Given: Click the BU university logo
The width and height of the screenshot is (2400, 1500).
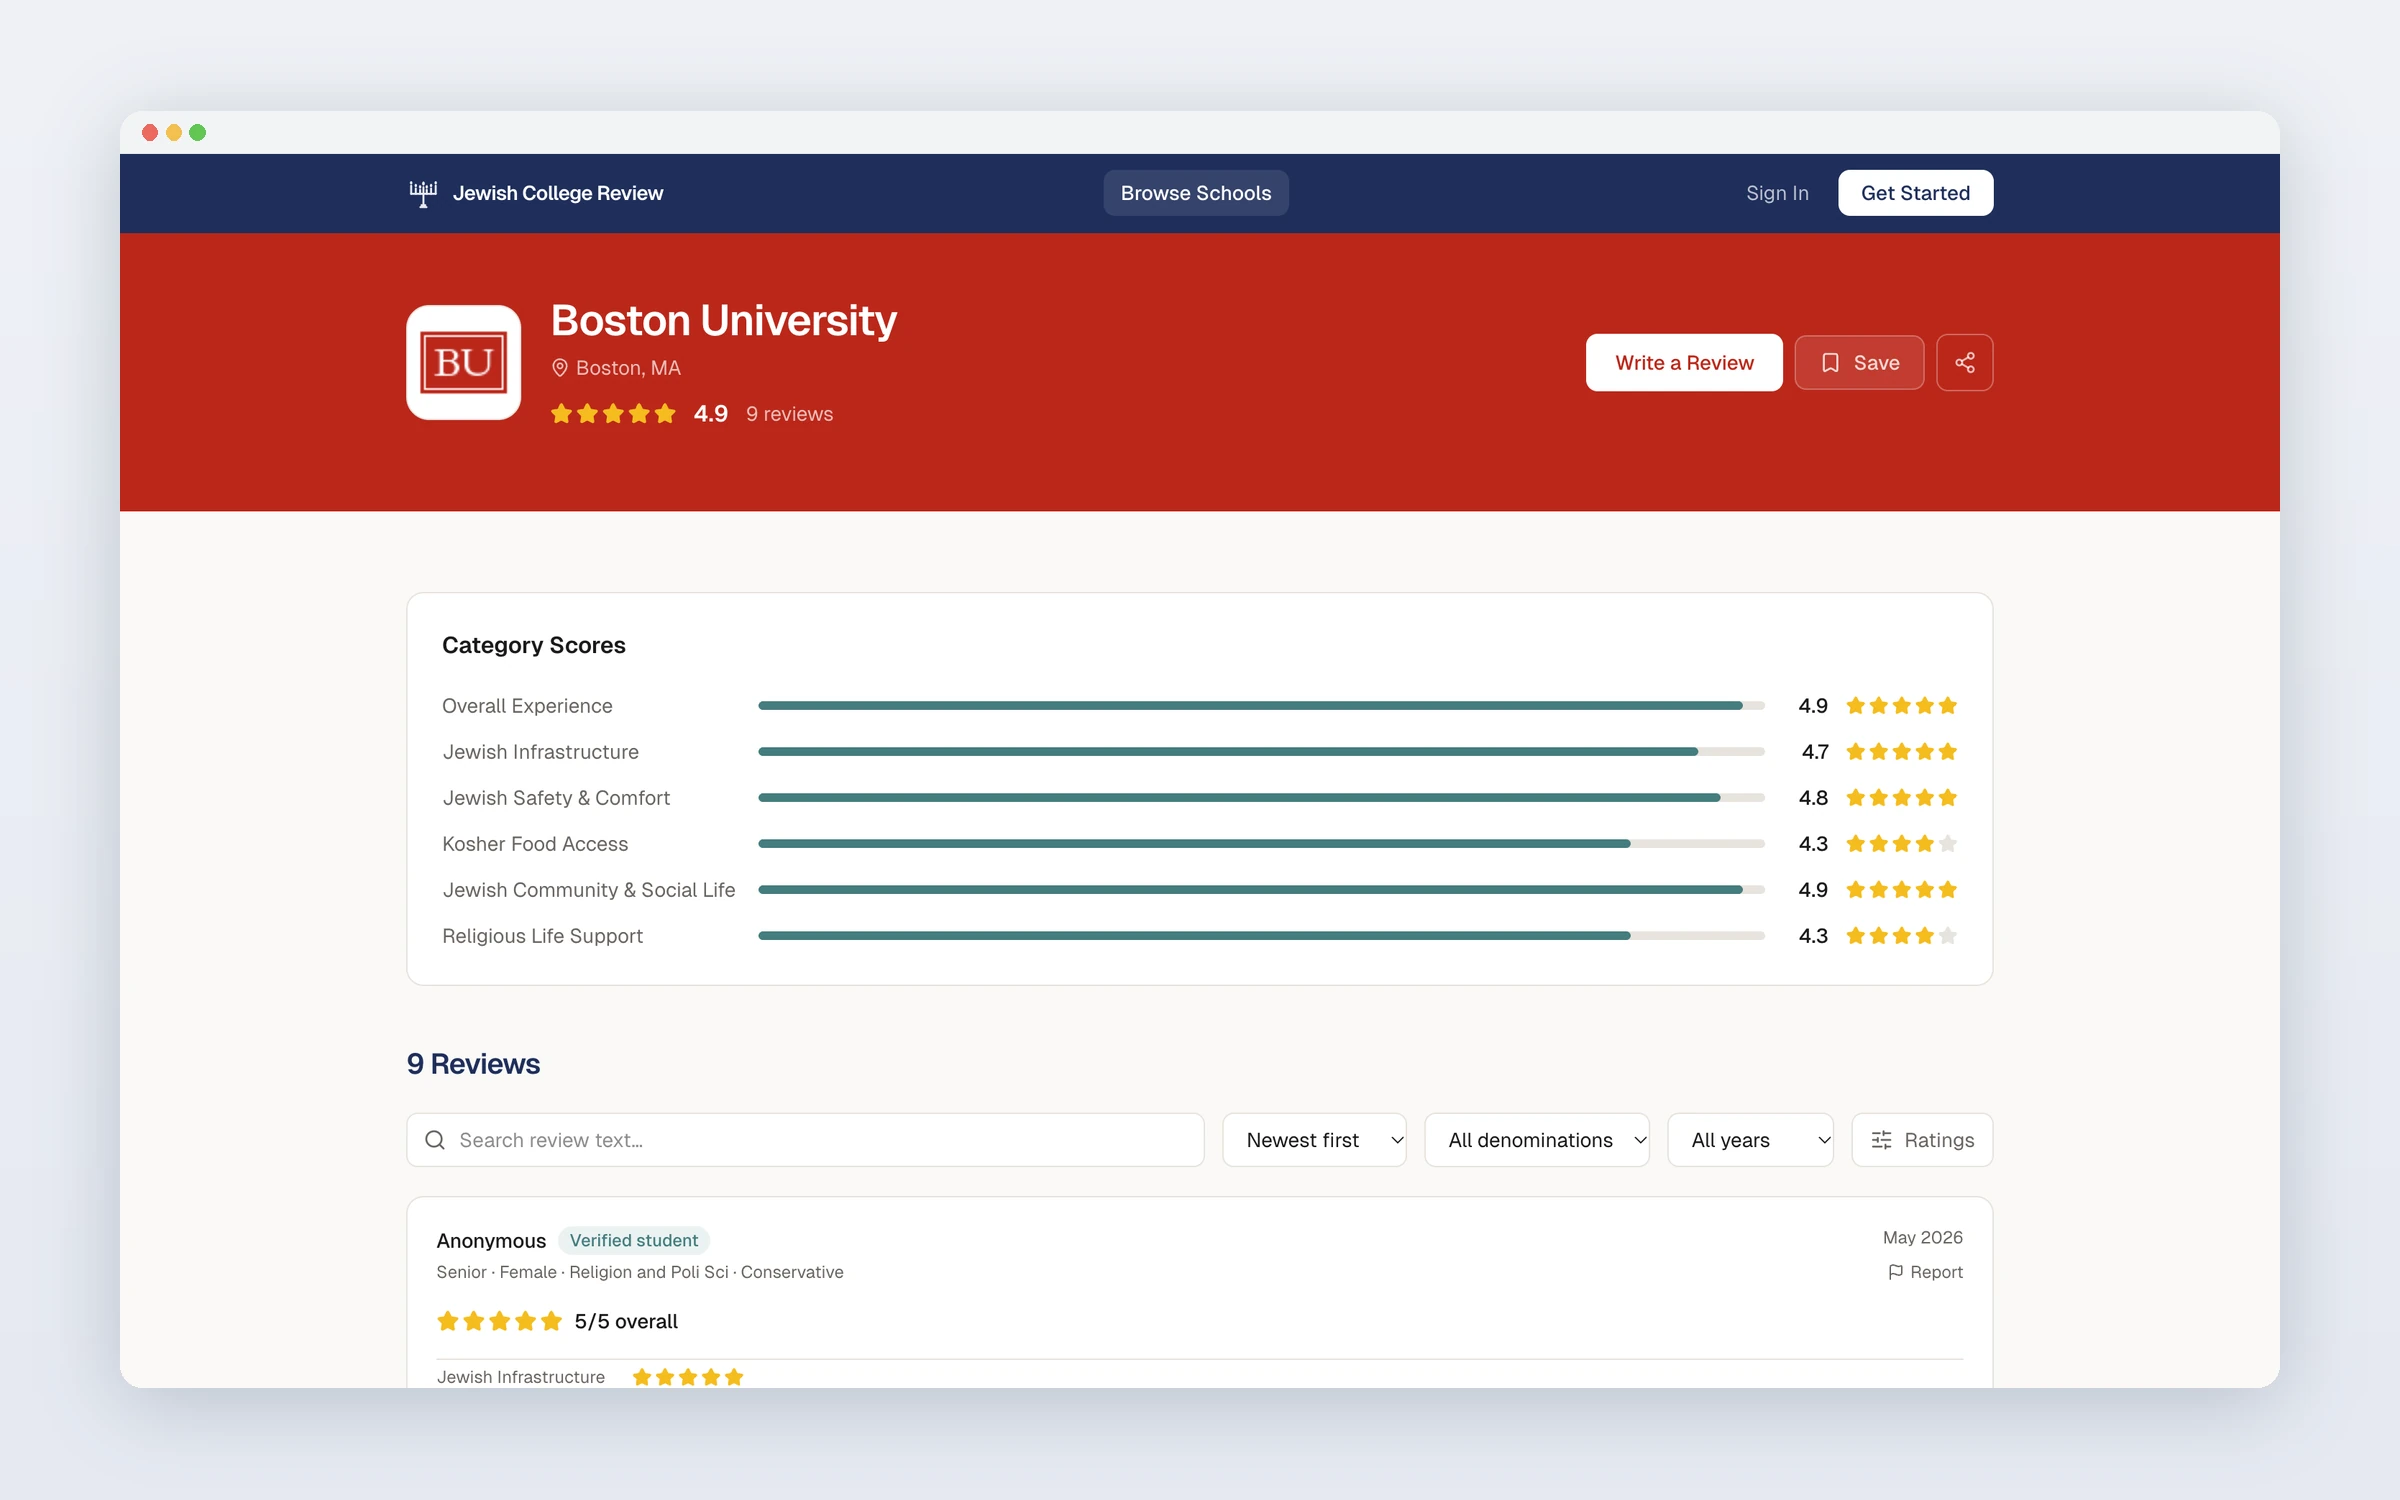Looking at the screenshot, I should coord(464,362).
